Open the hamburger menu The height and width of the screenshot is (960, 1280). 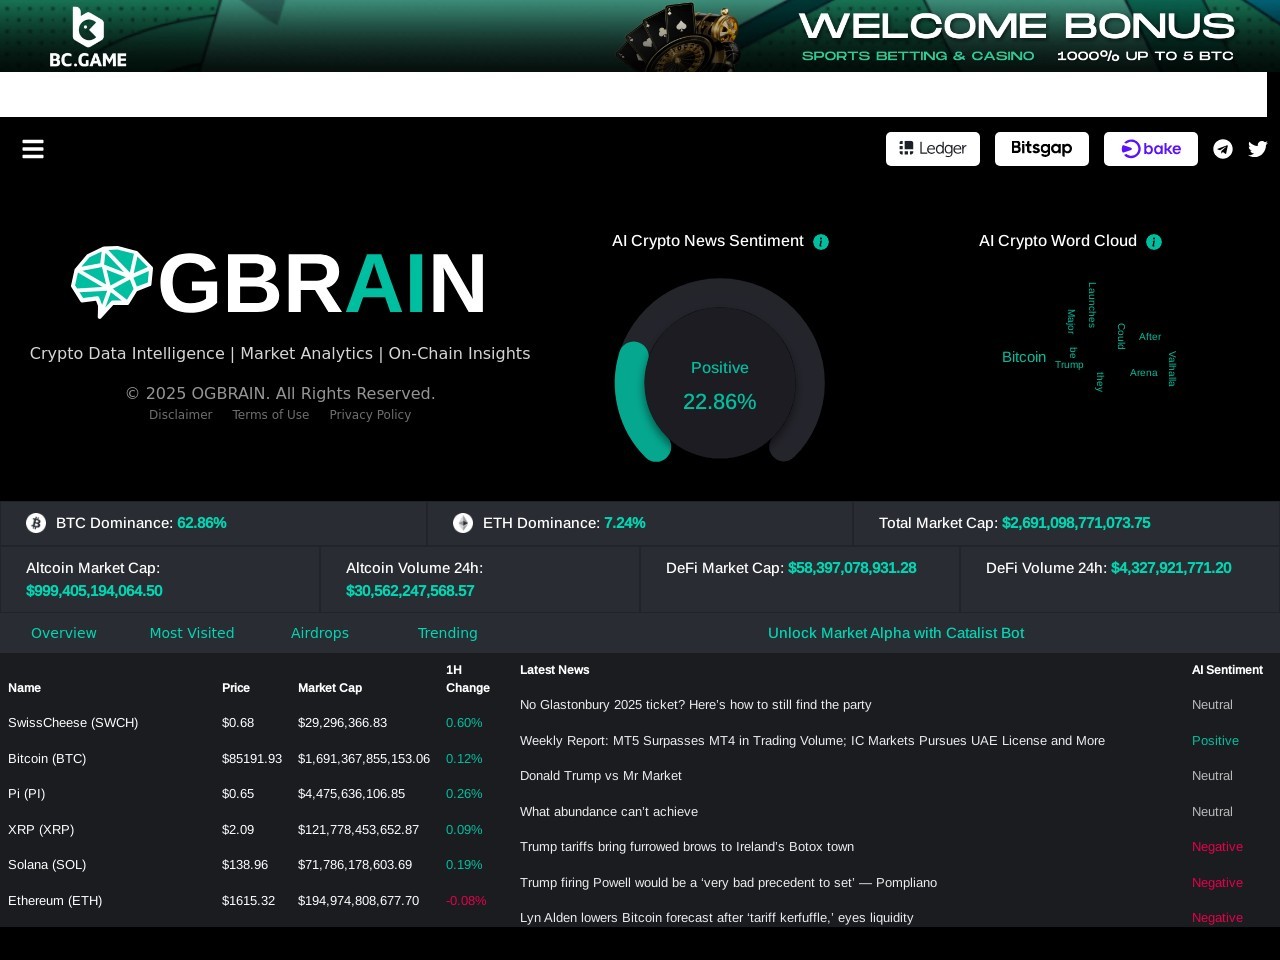point(33,149)
